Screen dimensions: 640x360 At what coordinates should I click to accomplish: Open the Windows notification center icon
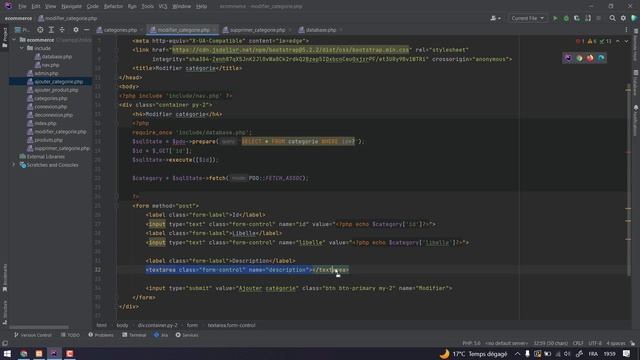coord(626,353)
